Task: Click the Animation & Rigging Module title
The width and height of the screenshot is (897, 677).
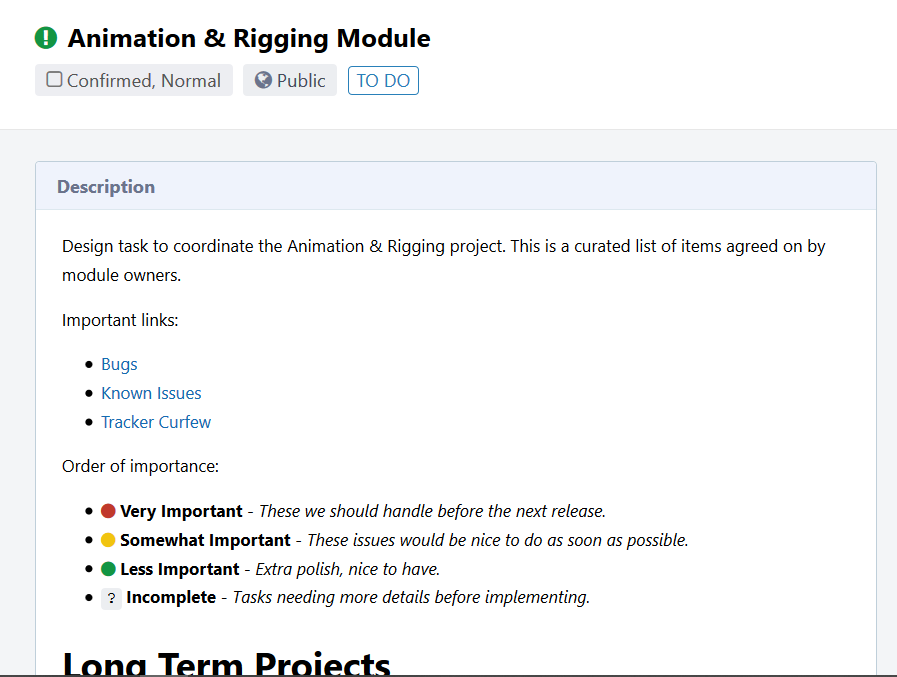Action: click(249, 39)
